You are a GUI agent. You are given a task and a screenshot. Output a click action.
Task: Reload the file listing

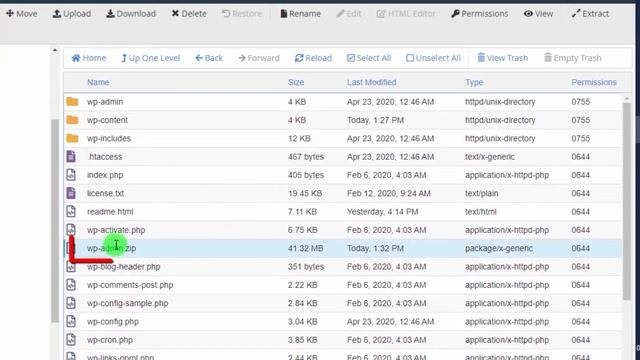313,58
